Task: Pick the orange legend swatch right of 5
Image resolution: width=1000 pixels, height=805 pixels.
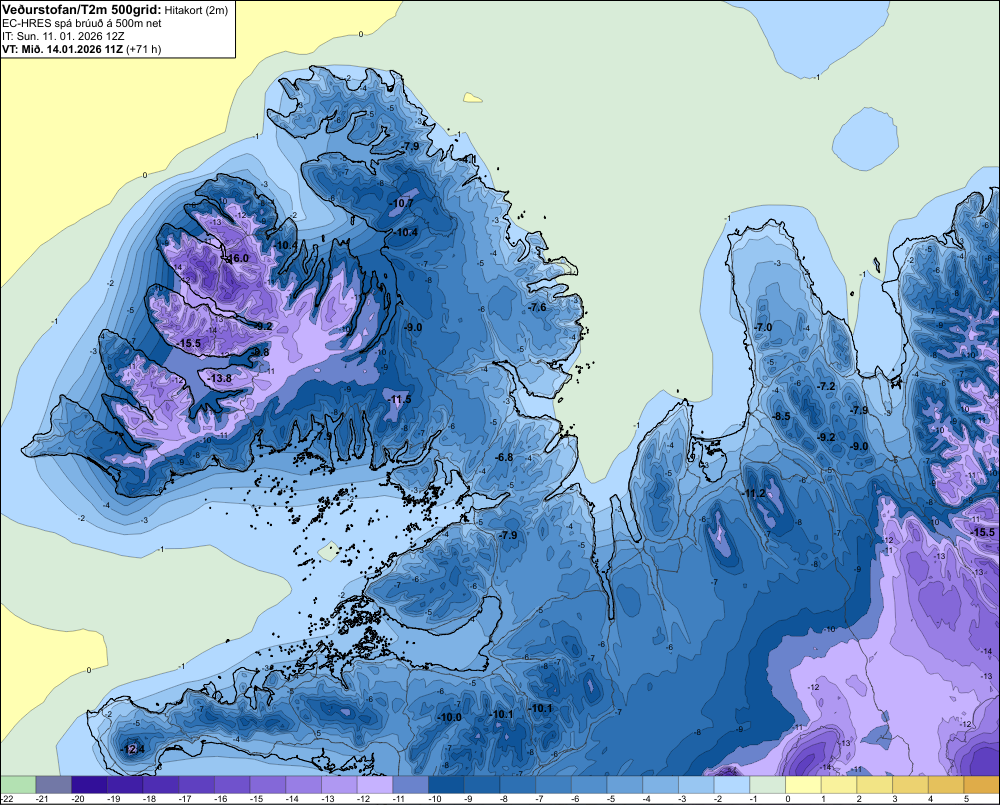Action: pyautogui.click(x=982, y=785)
